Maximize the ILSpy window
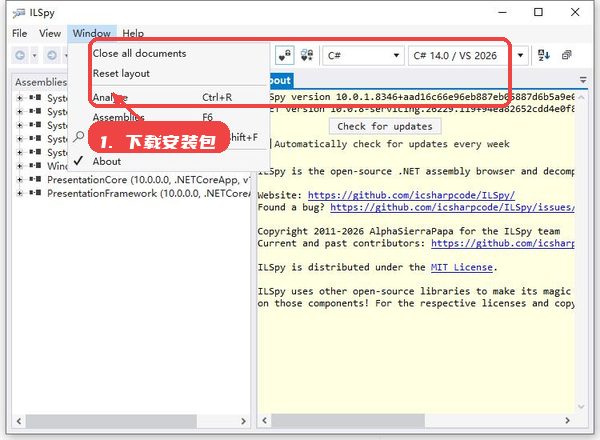Image resolution: width=600 pixels, height=440 pixels. [538, 12]
